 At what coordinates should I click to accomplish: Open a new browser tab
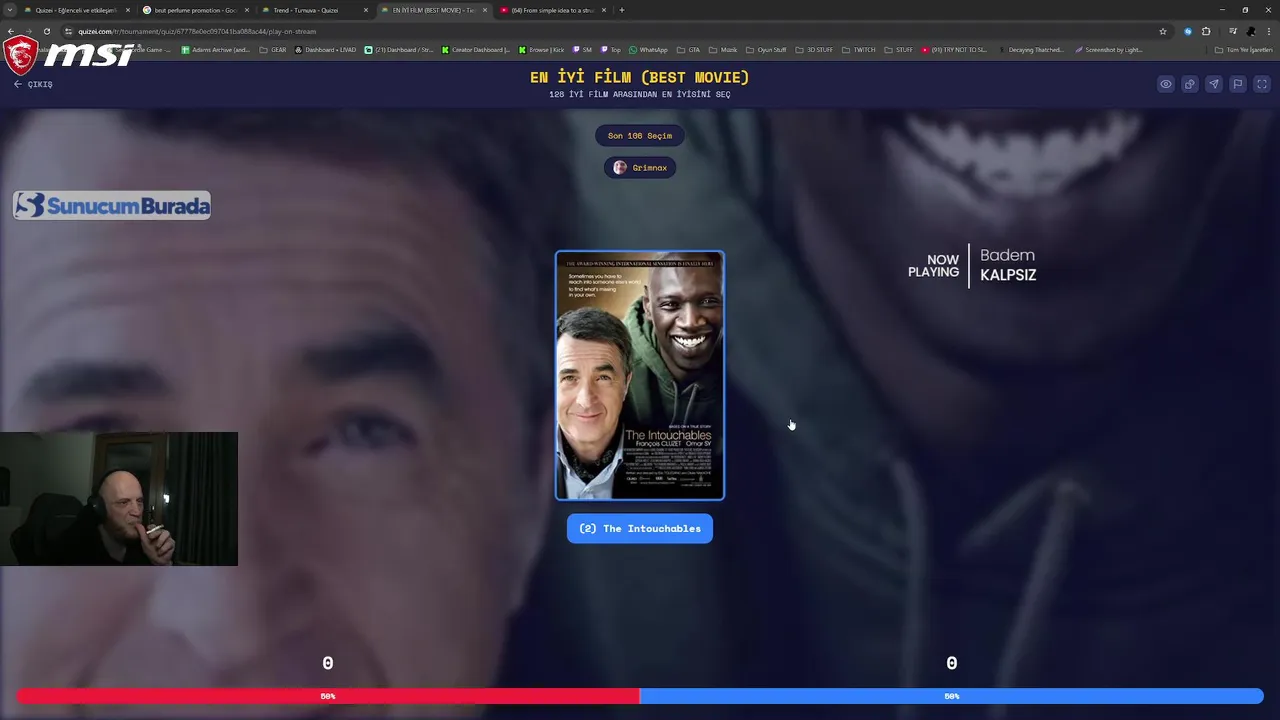pos(622,10)
